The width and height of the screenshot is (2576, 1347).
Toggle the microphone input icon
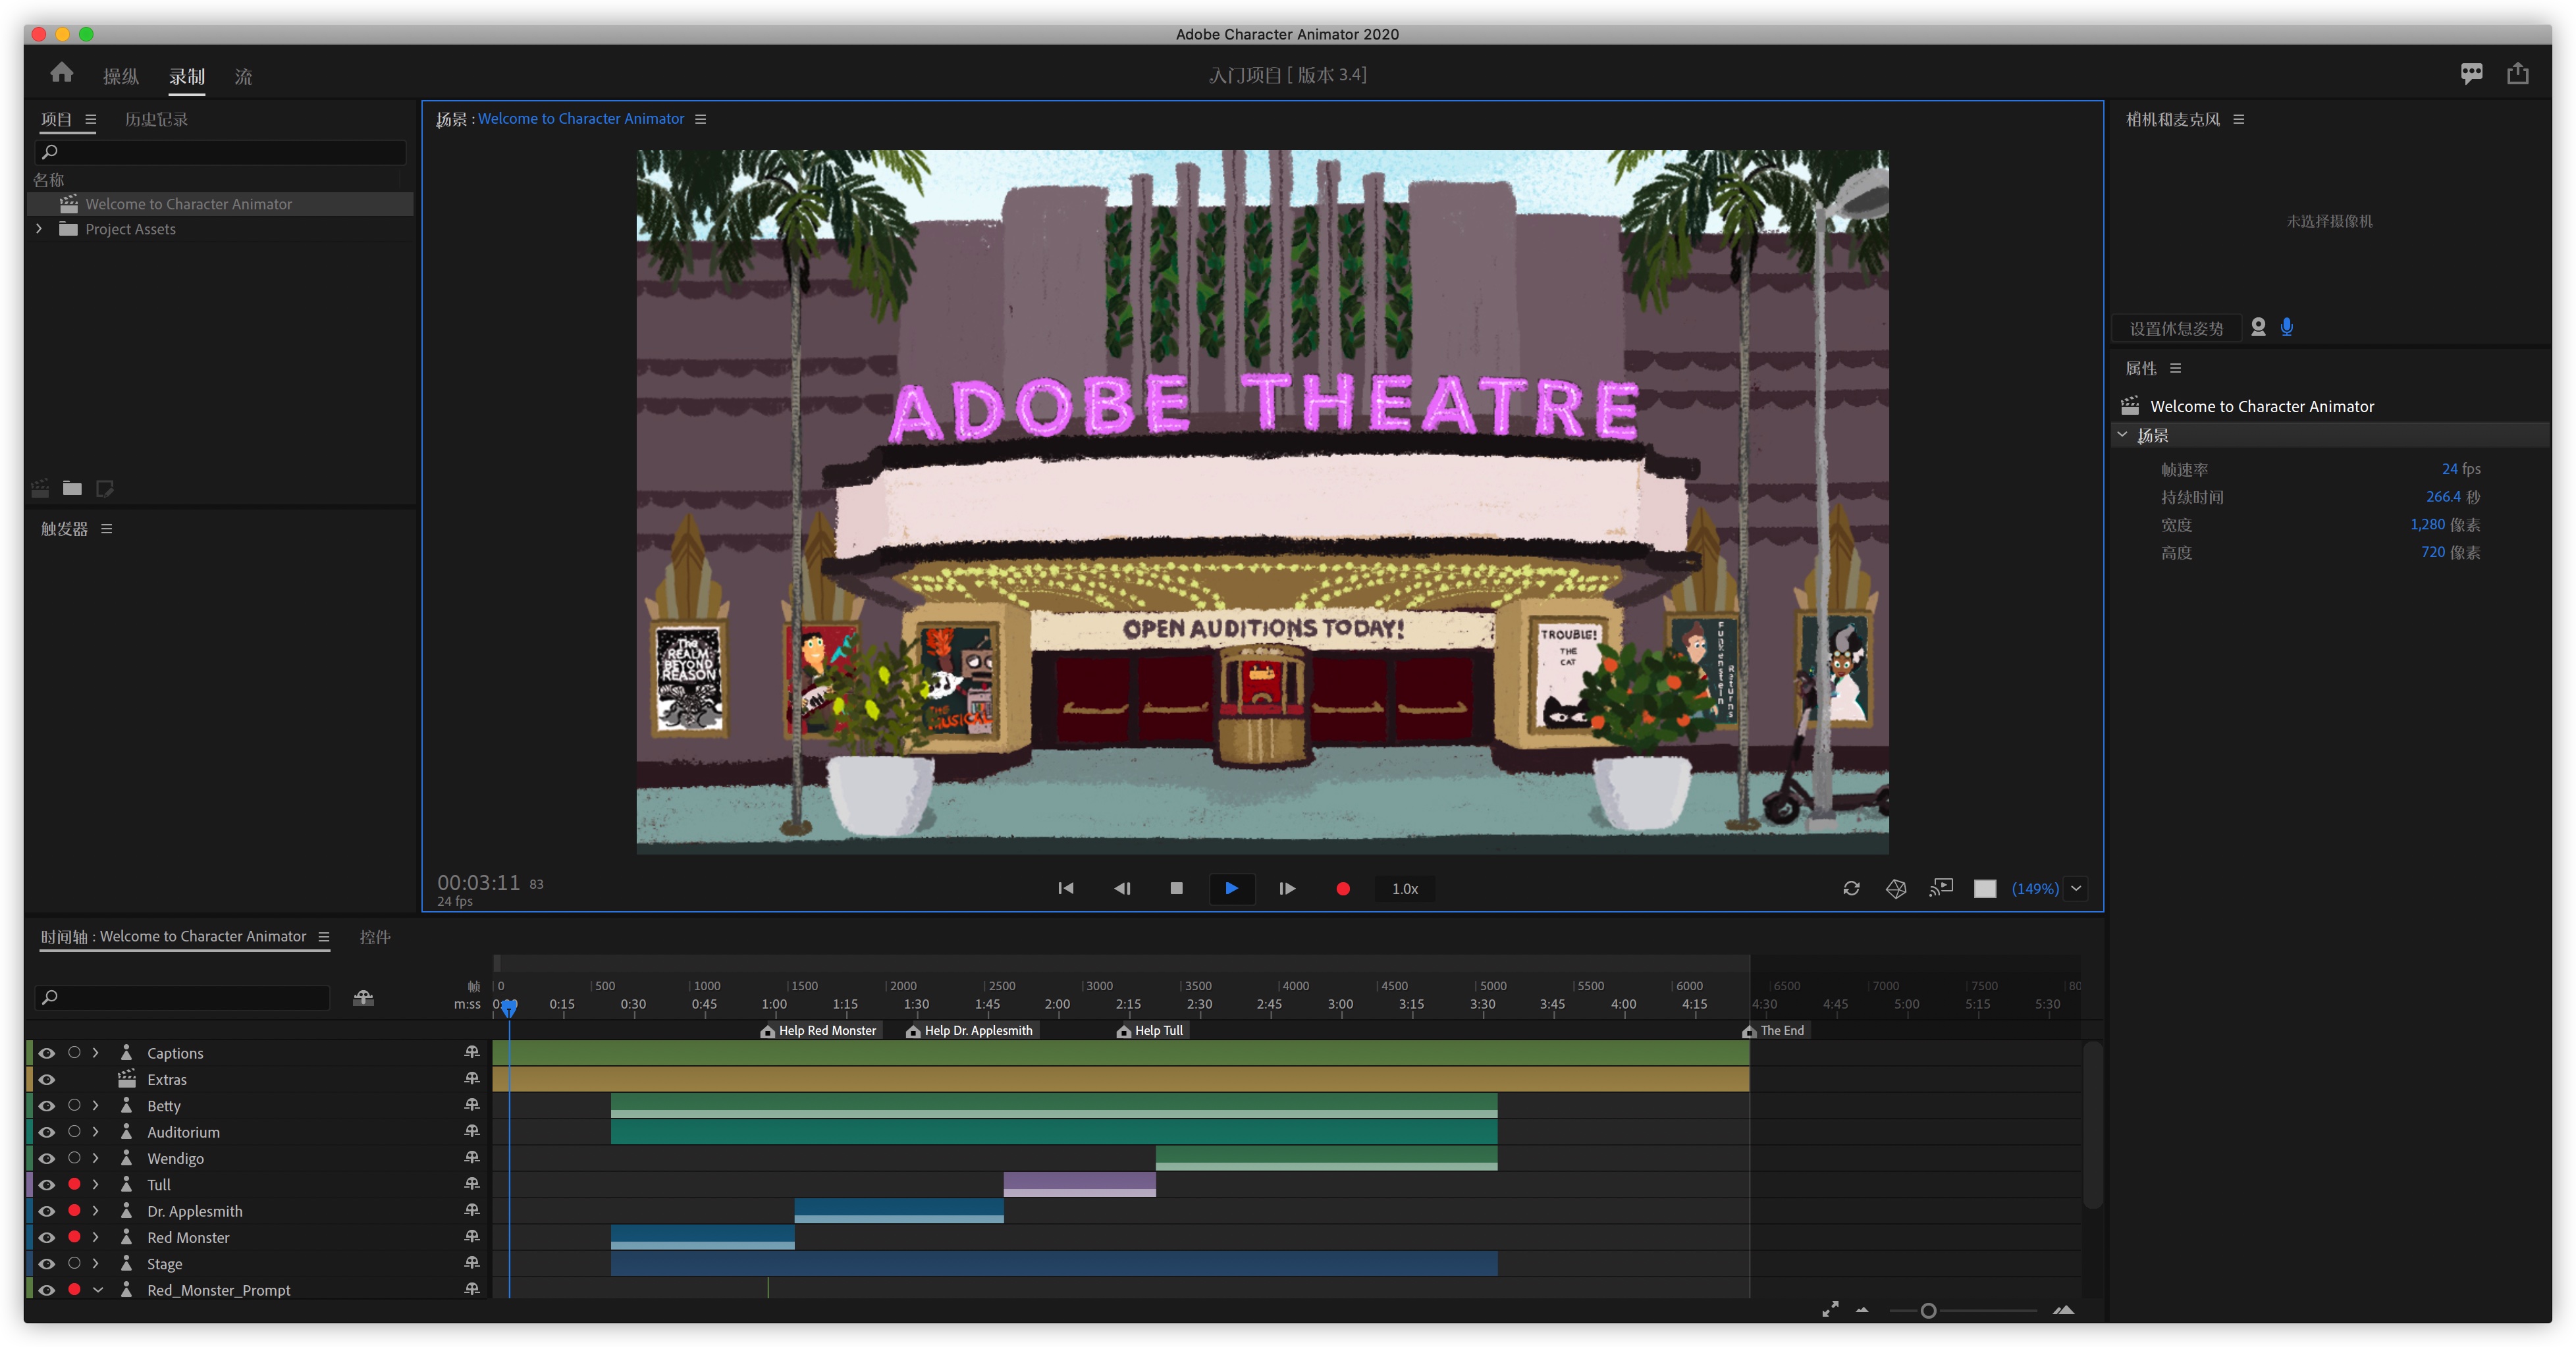(2287, 327)
